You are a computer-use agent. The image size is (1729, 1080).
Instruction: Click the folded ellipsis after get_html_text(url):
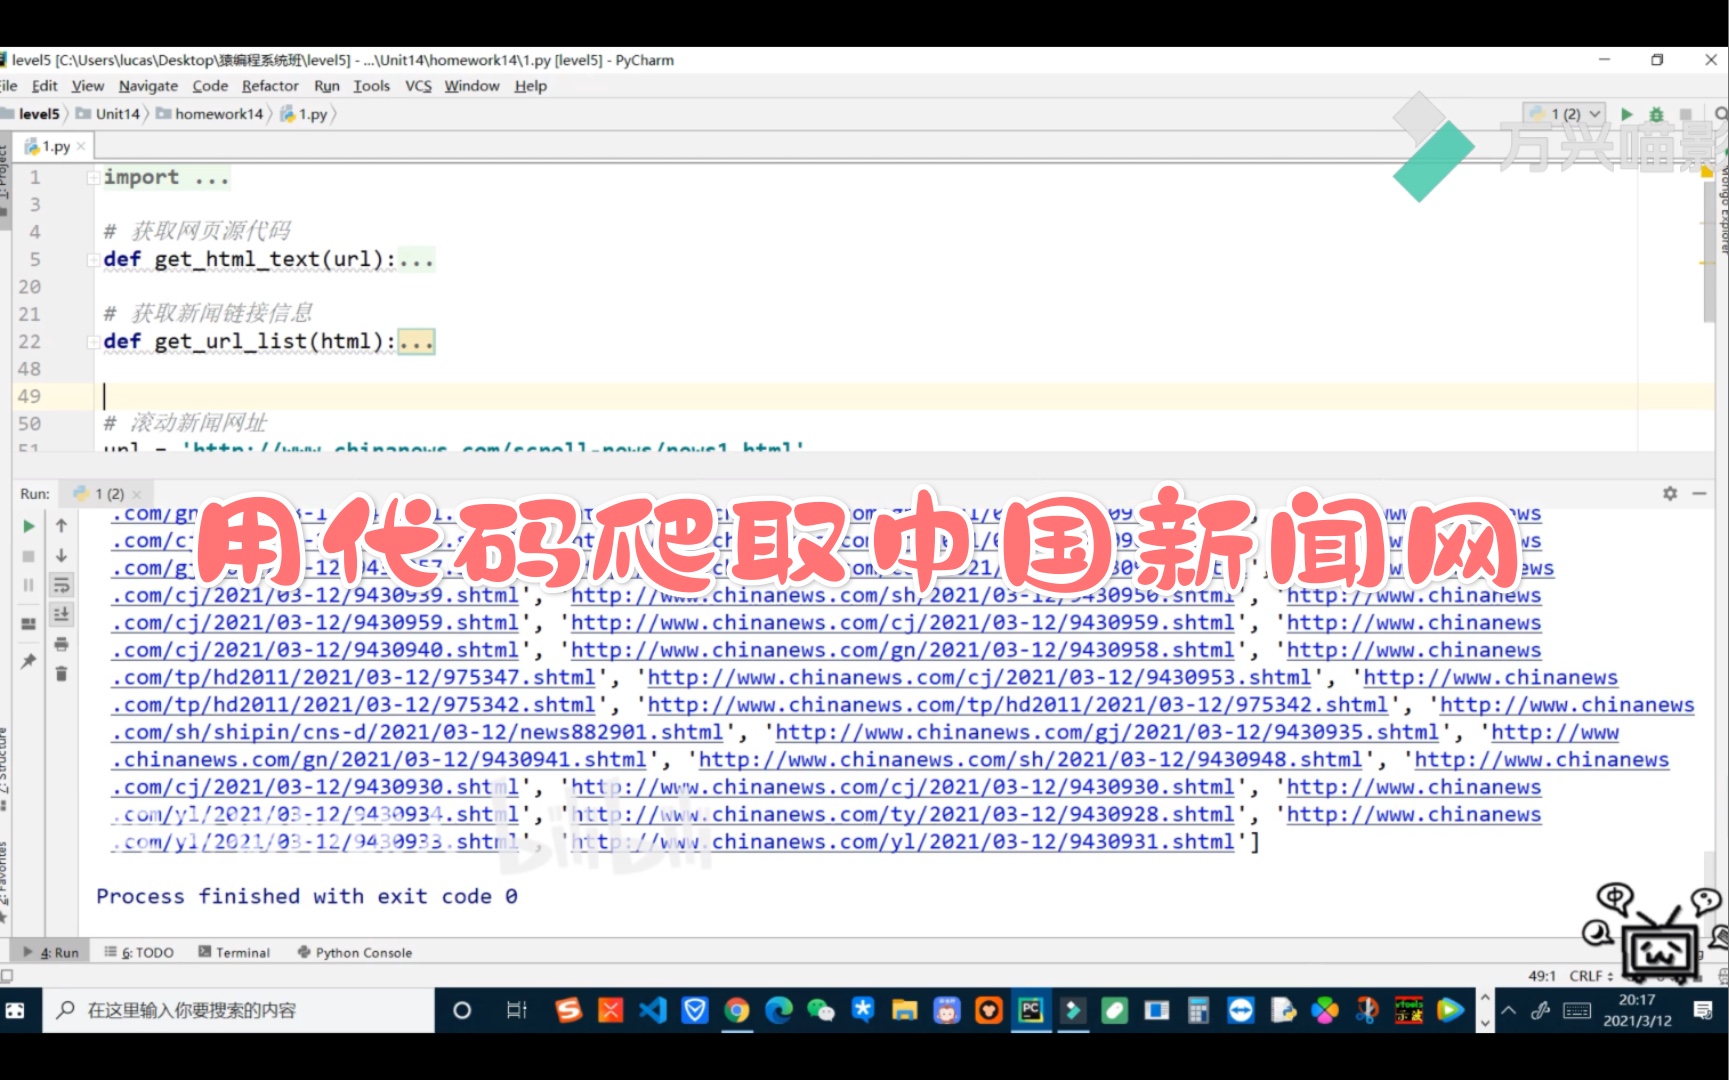(x=416, y=260)
